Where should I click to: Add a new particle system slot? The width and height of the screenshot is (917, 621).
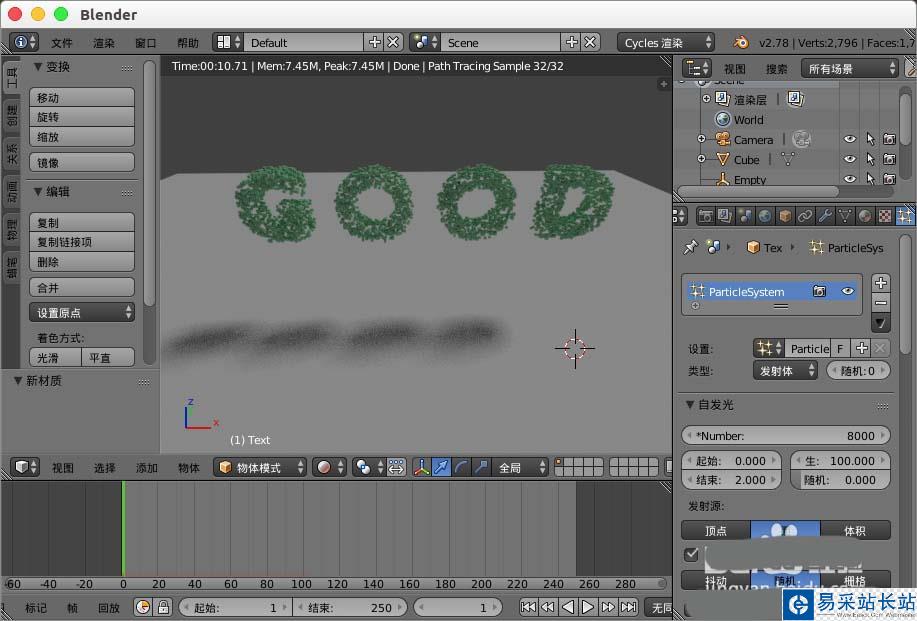[881, 283]
